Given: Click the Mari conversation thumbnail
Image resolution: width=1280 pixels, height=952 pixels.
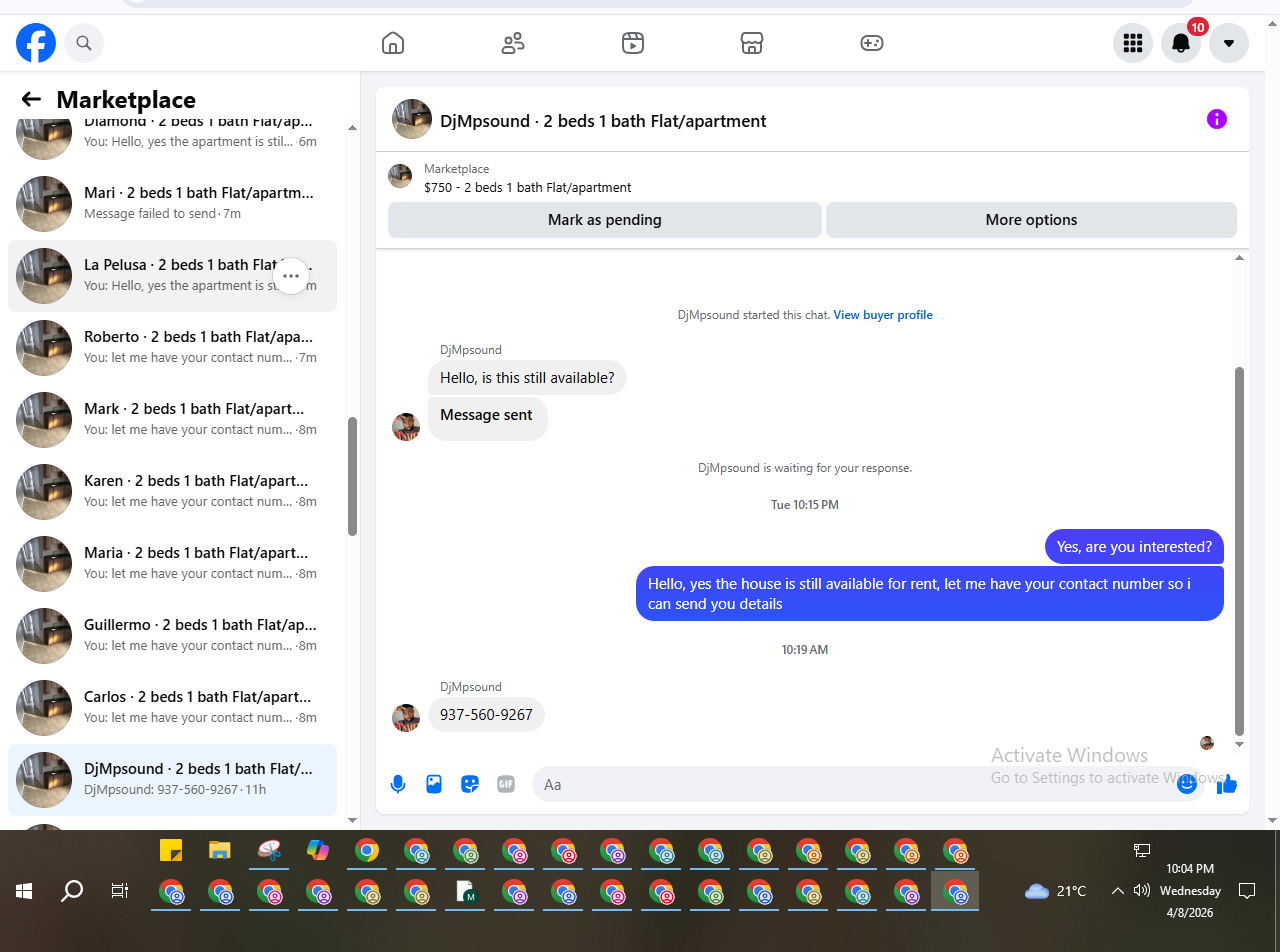Looking at the screenshot, I should [x=44, y=204].
